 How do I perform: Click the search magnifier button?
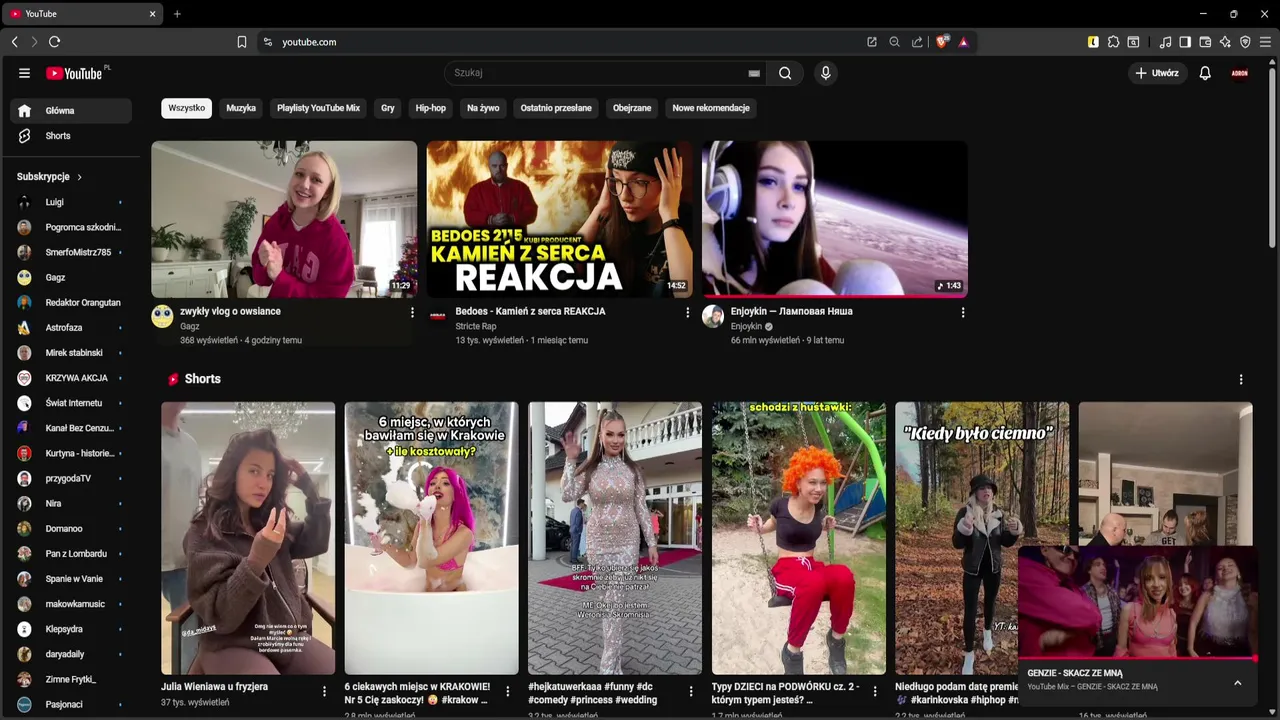(x=785, y=73)
